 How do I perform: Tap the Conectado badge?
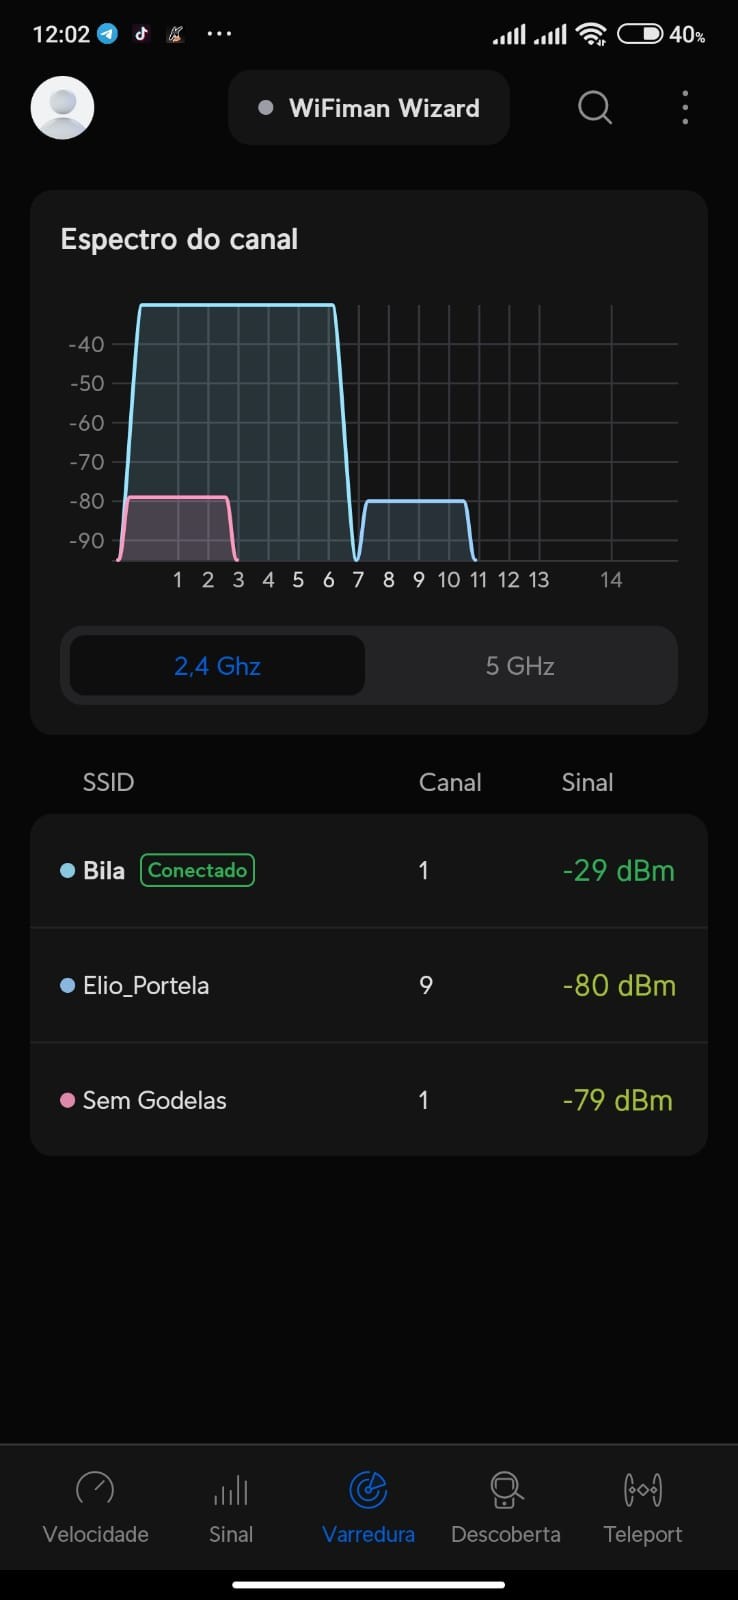click(197, 870)
